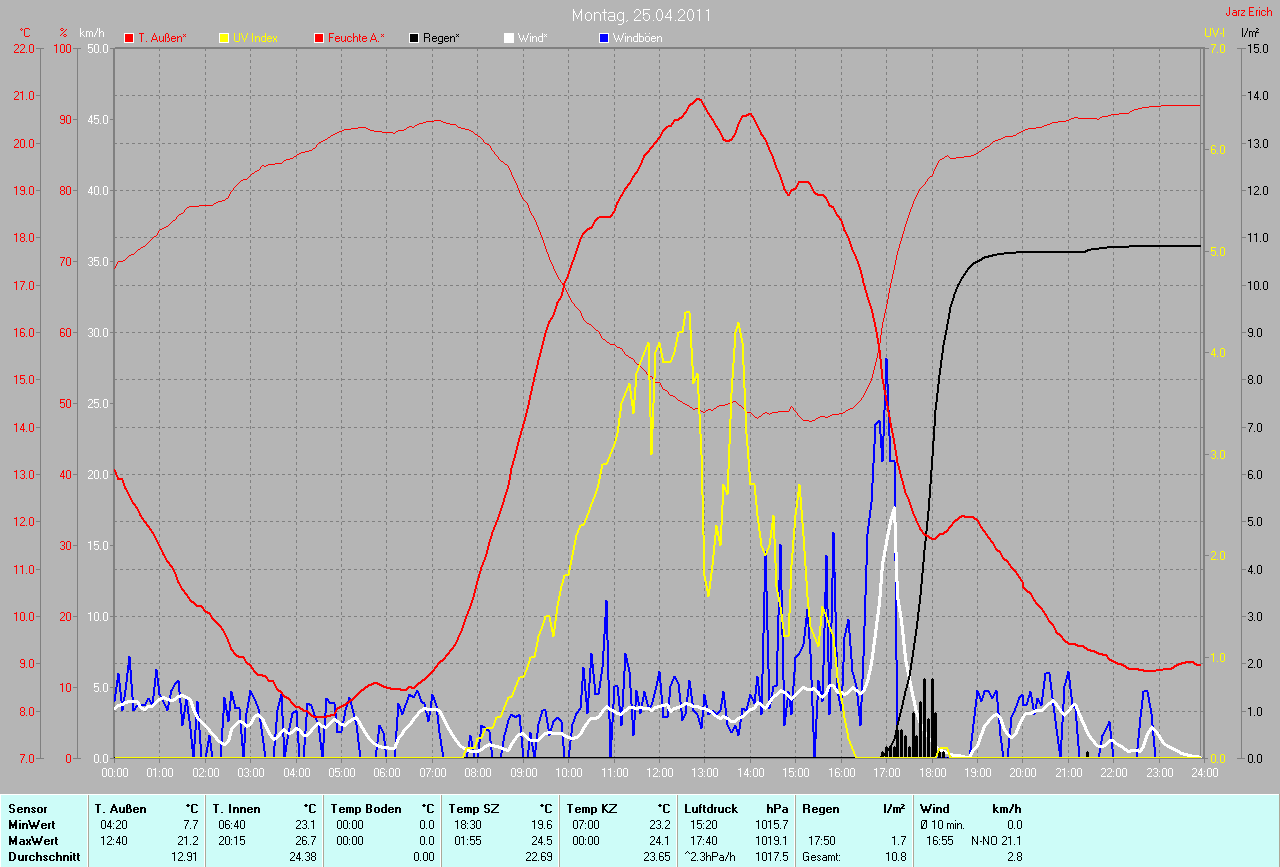Click the Temp SZ average value '22.69'
Screen dimensions: 1280x867
[x=539, y=857]
